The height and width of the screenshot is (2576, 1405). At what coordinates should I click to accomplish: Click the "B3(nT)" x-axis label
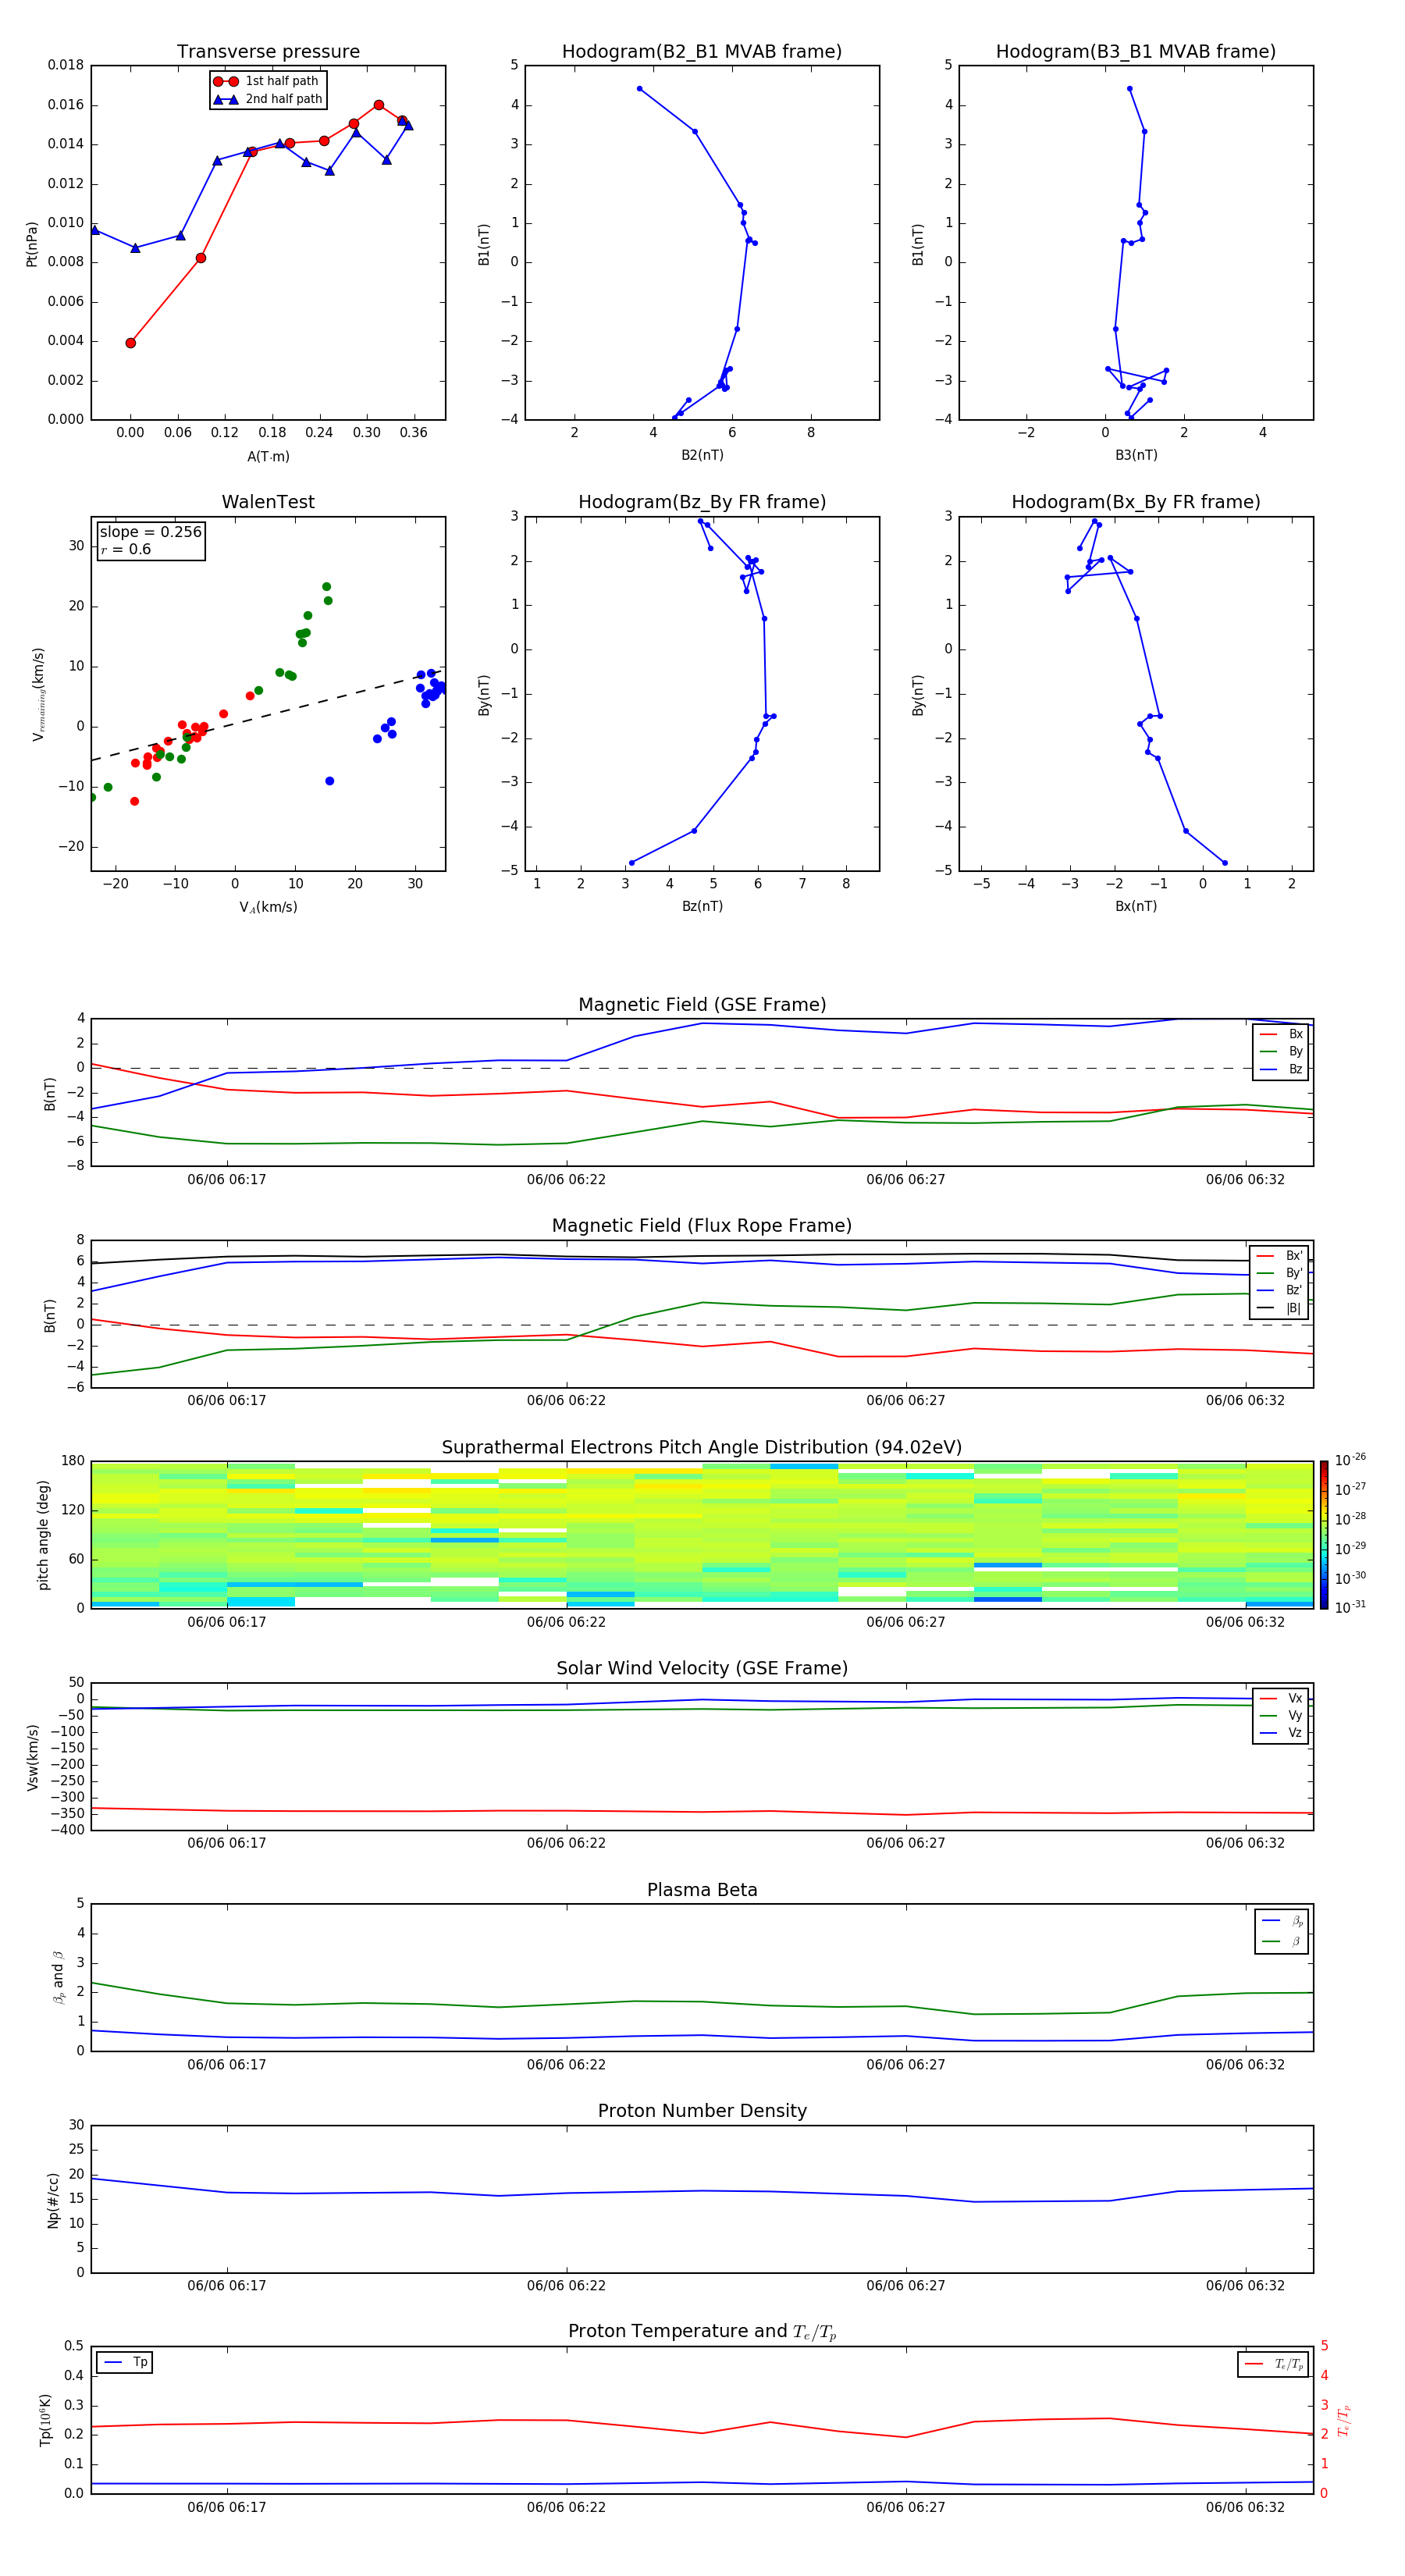click(1136, 455)
